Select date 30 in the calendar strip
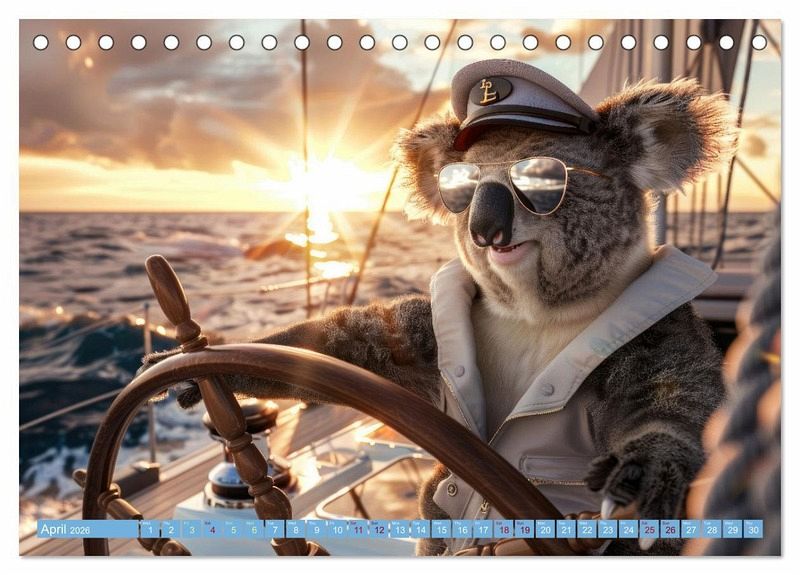Viewport: 800px width, 575px height. 754,529
